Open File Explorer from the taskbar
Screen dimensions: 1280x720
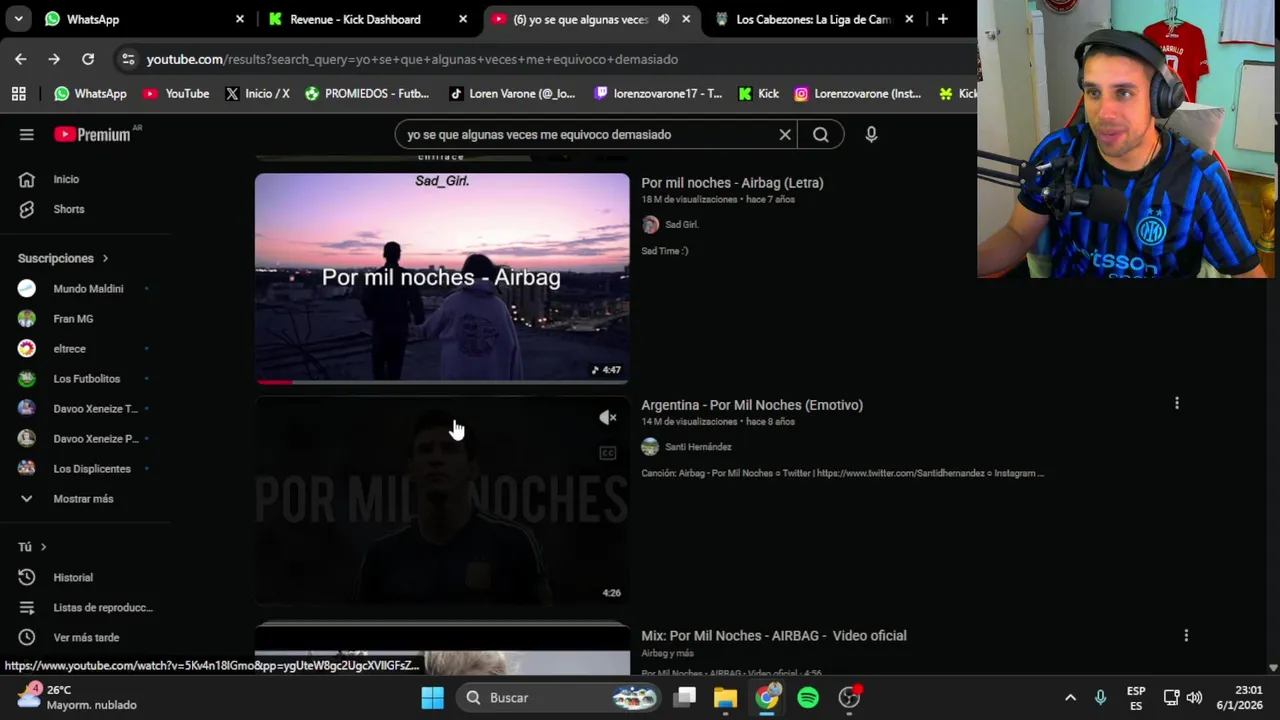[x=725, y=697]
